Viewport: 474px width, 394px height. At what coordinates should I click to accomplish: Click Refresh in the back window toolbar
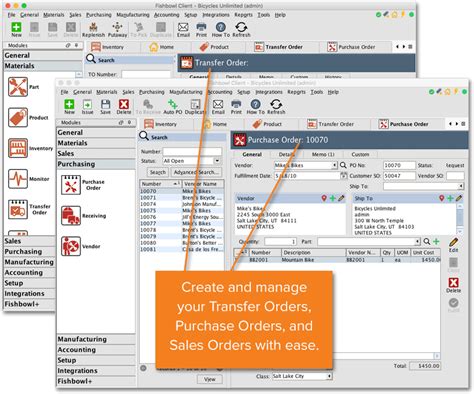pos(241,30)
